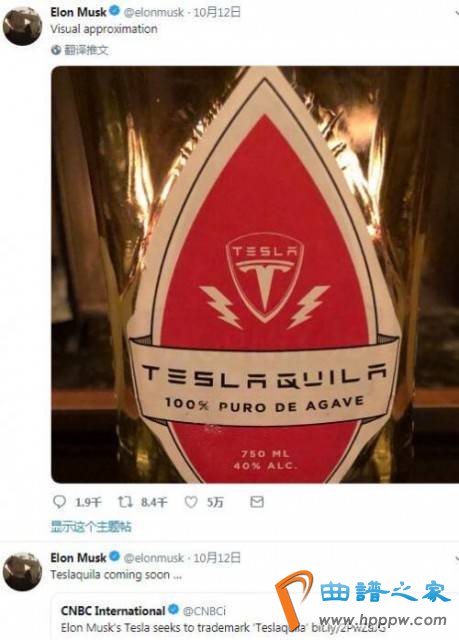Click the reply speech bubble icon
Image resolution: width=459 pixels, height=640 pixels.
60,502
